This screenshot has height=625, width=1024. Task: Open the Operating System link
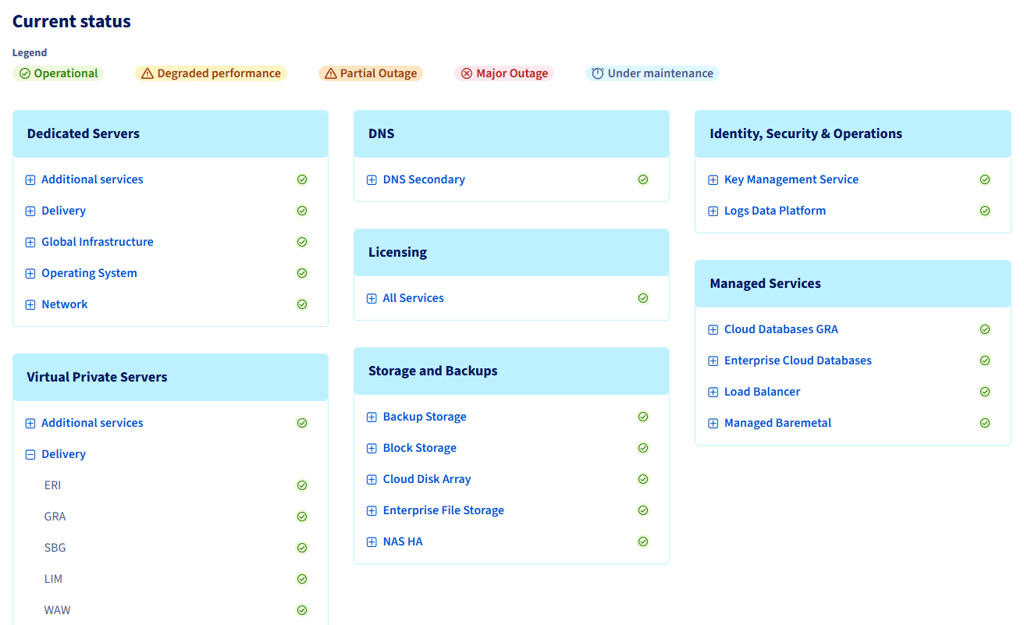pos(89,273)
